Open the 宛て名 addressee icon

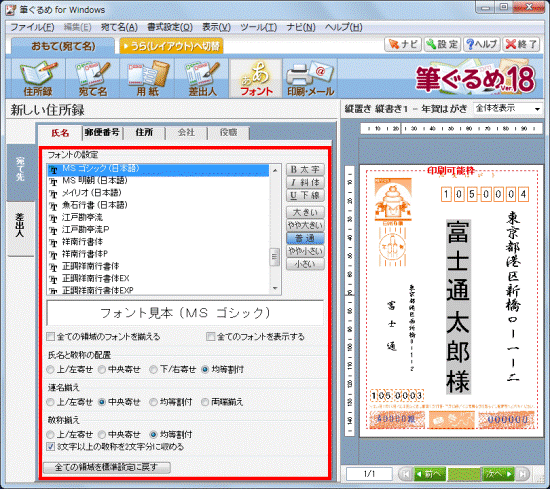coord(93,79)
